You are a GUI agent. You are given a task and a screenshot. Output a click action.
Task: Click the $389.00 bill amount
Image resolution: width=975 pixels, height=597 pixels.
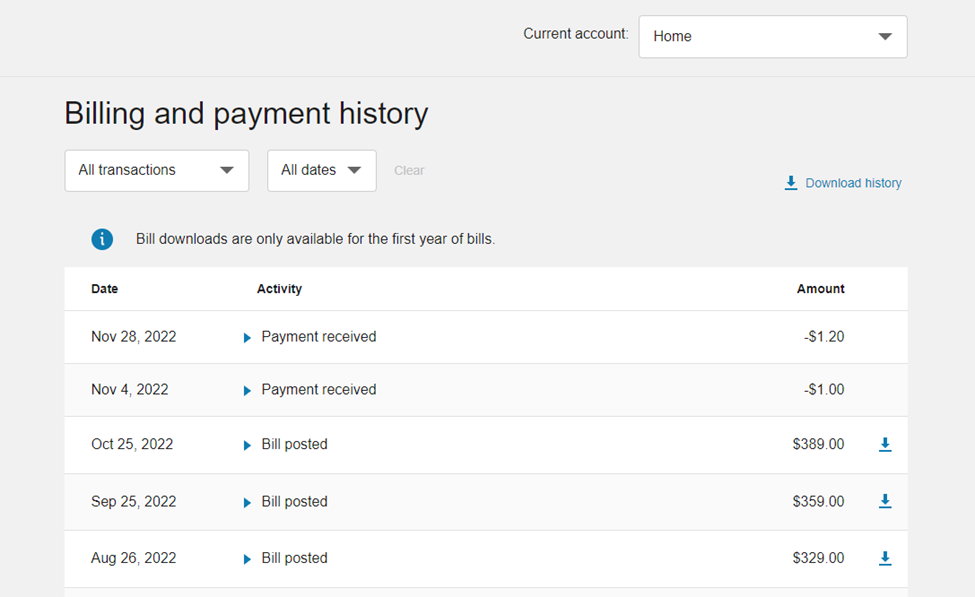pos(818,444)
